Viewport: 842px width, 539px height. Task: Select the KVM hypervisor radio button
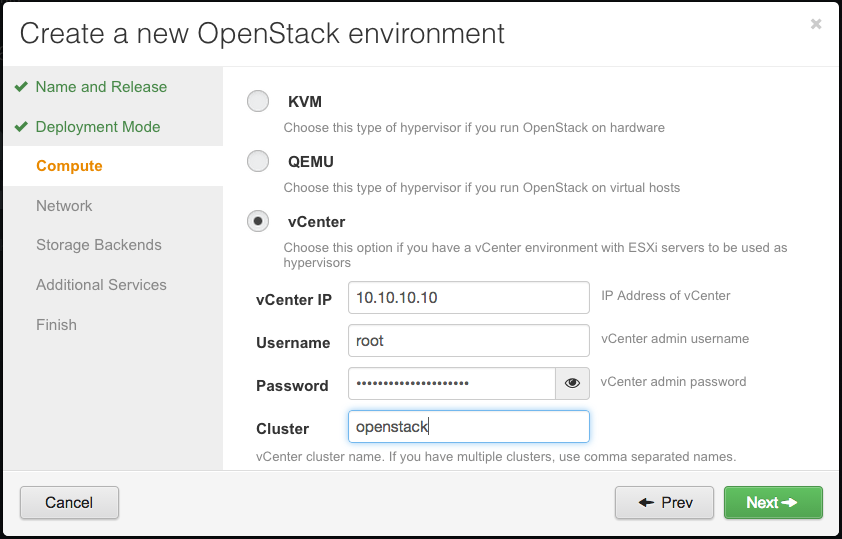258,101
